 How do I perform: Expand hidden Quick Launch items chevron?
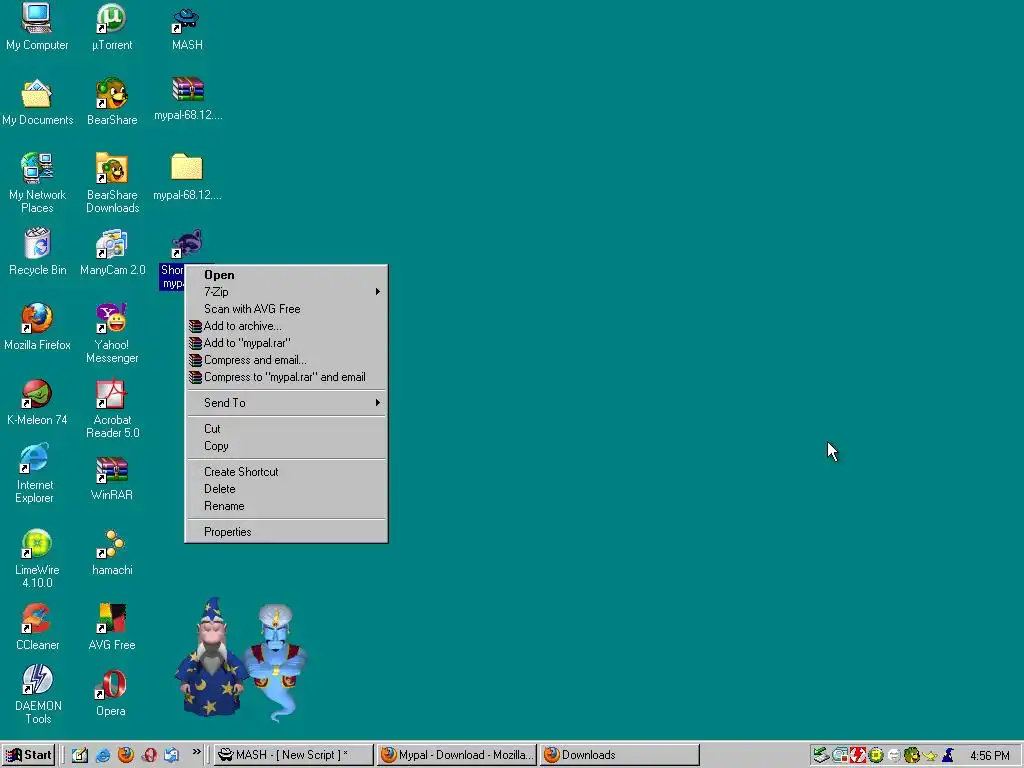tap(197, 753)
